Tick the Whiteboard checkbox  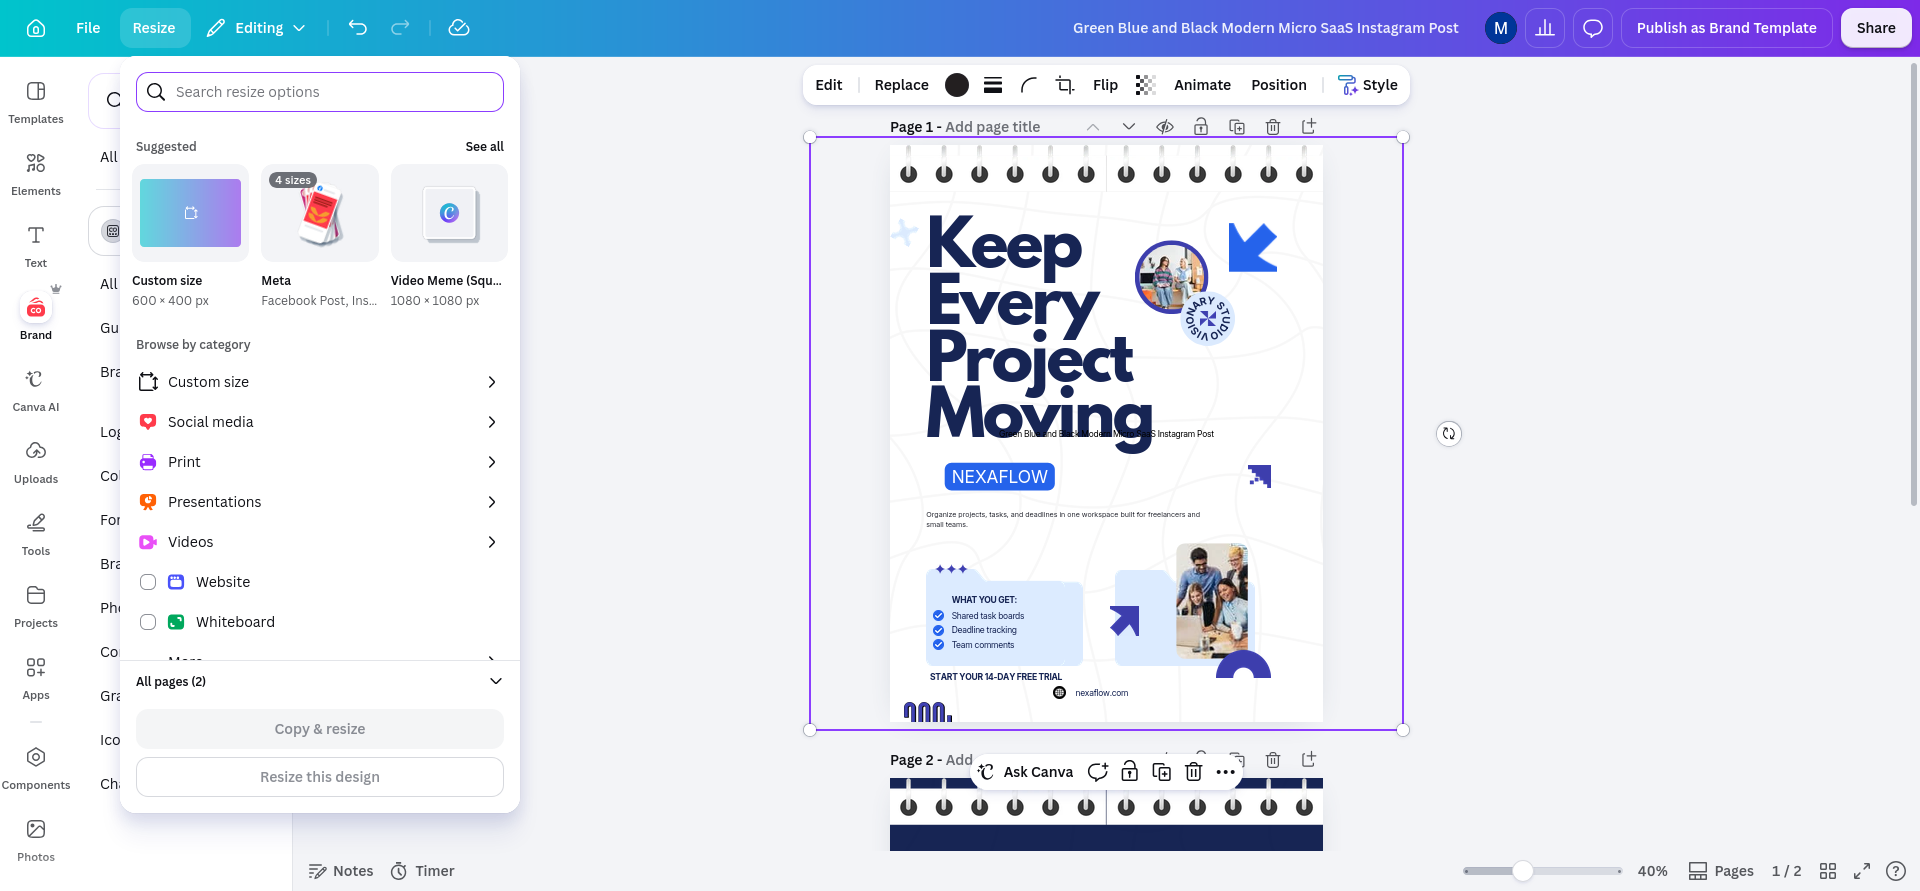[148, 622]
